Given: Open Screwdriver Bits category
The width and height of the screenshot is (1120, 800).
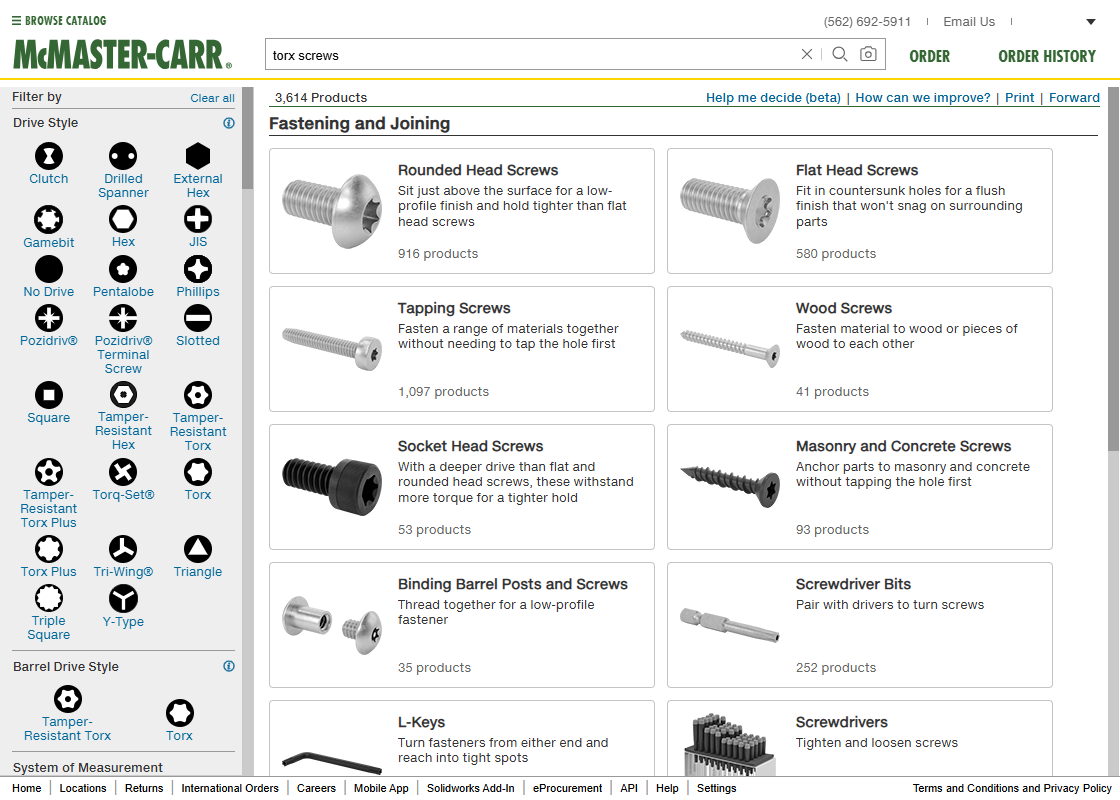Looking at the screenshot, I should click(x=859, y=624).
